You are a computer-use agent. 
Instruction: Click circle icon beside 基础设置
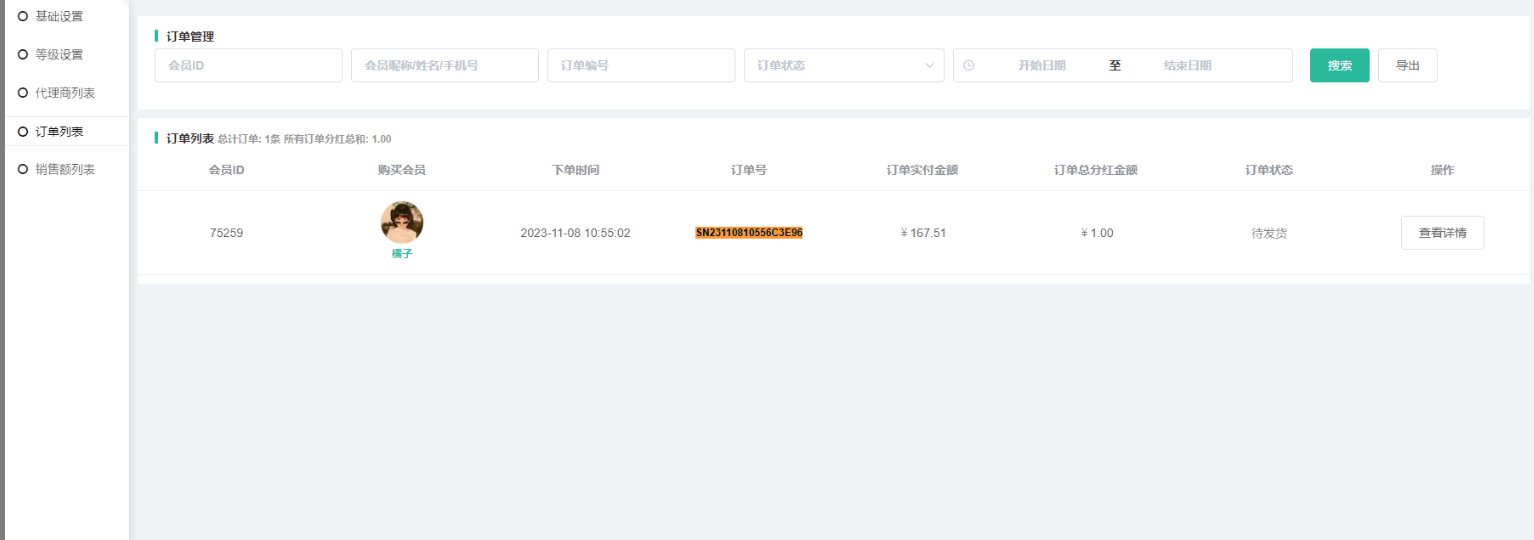(23, 16)
